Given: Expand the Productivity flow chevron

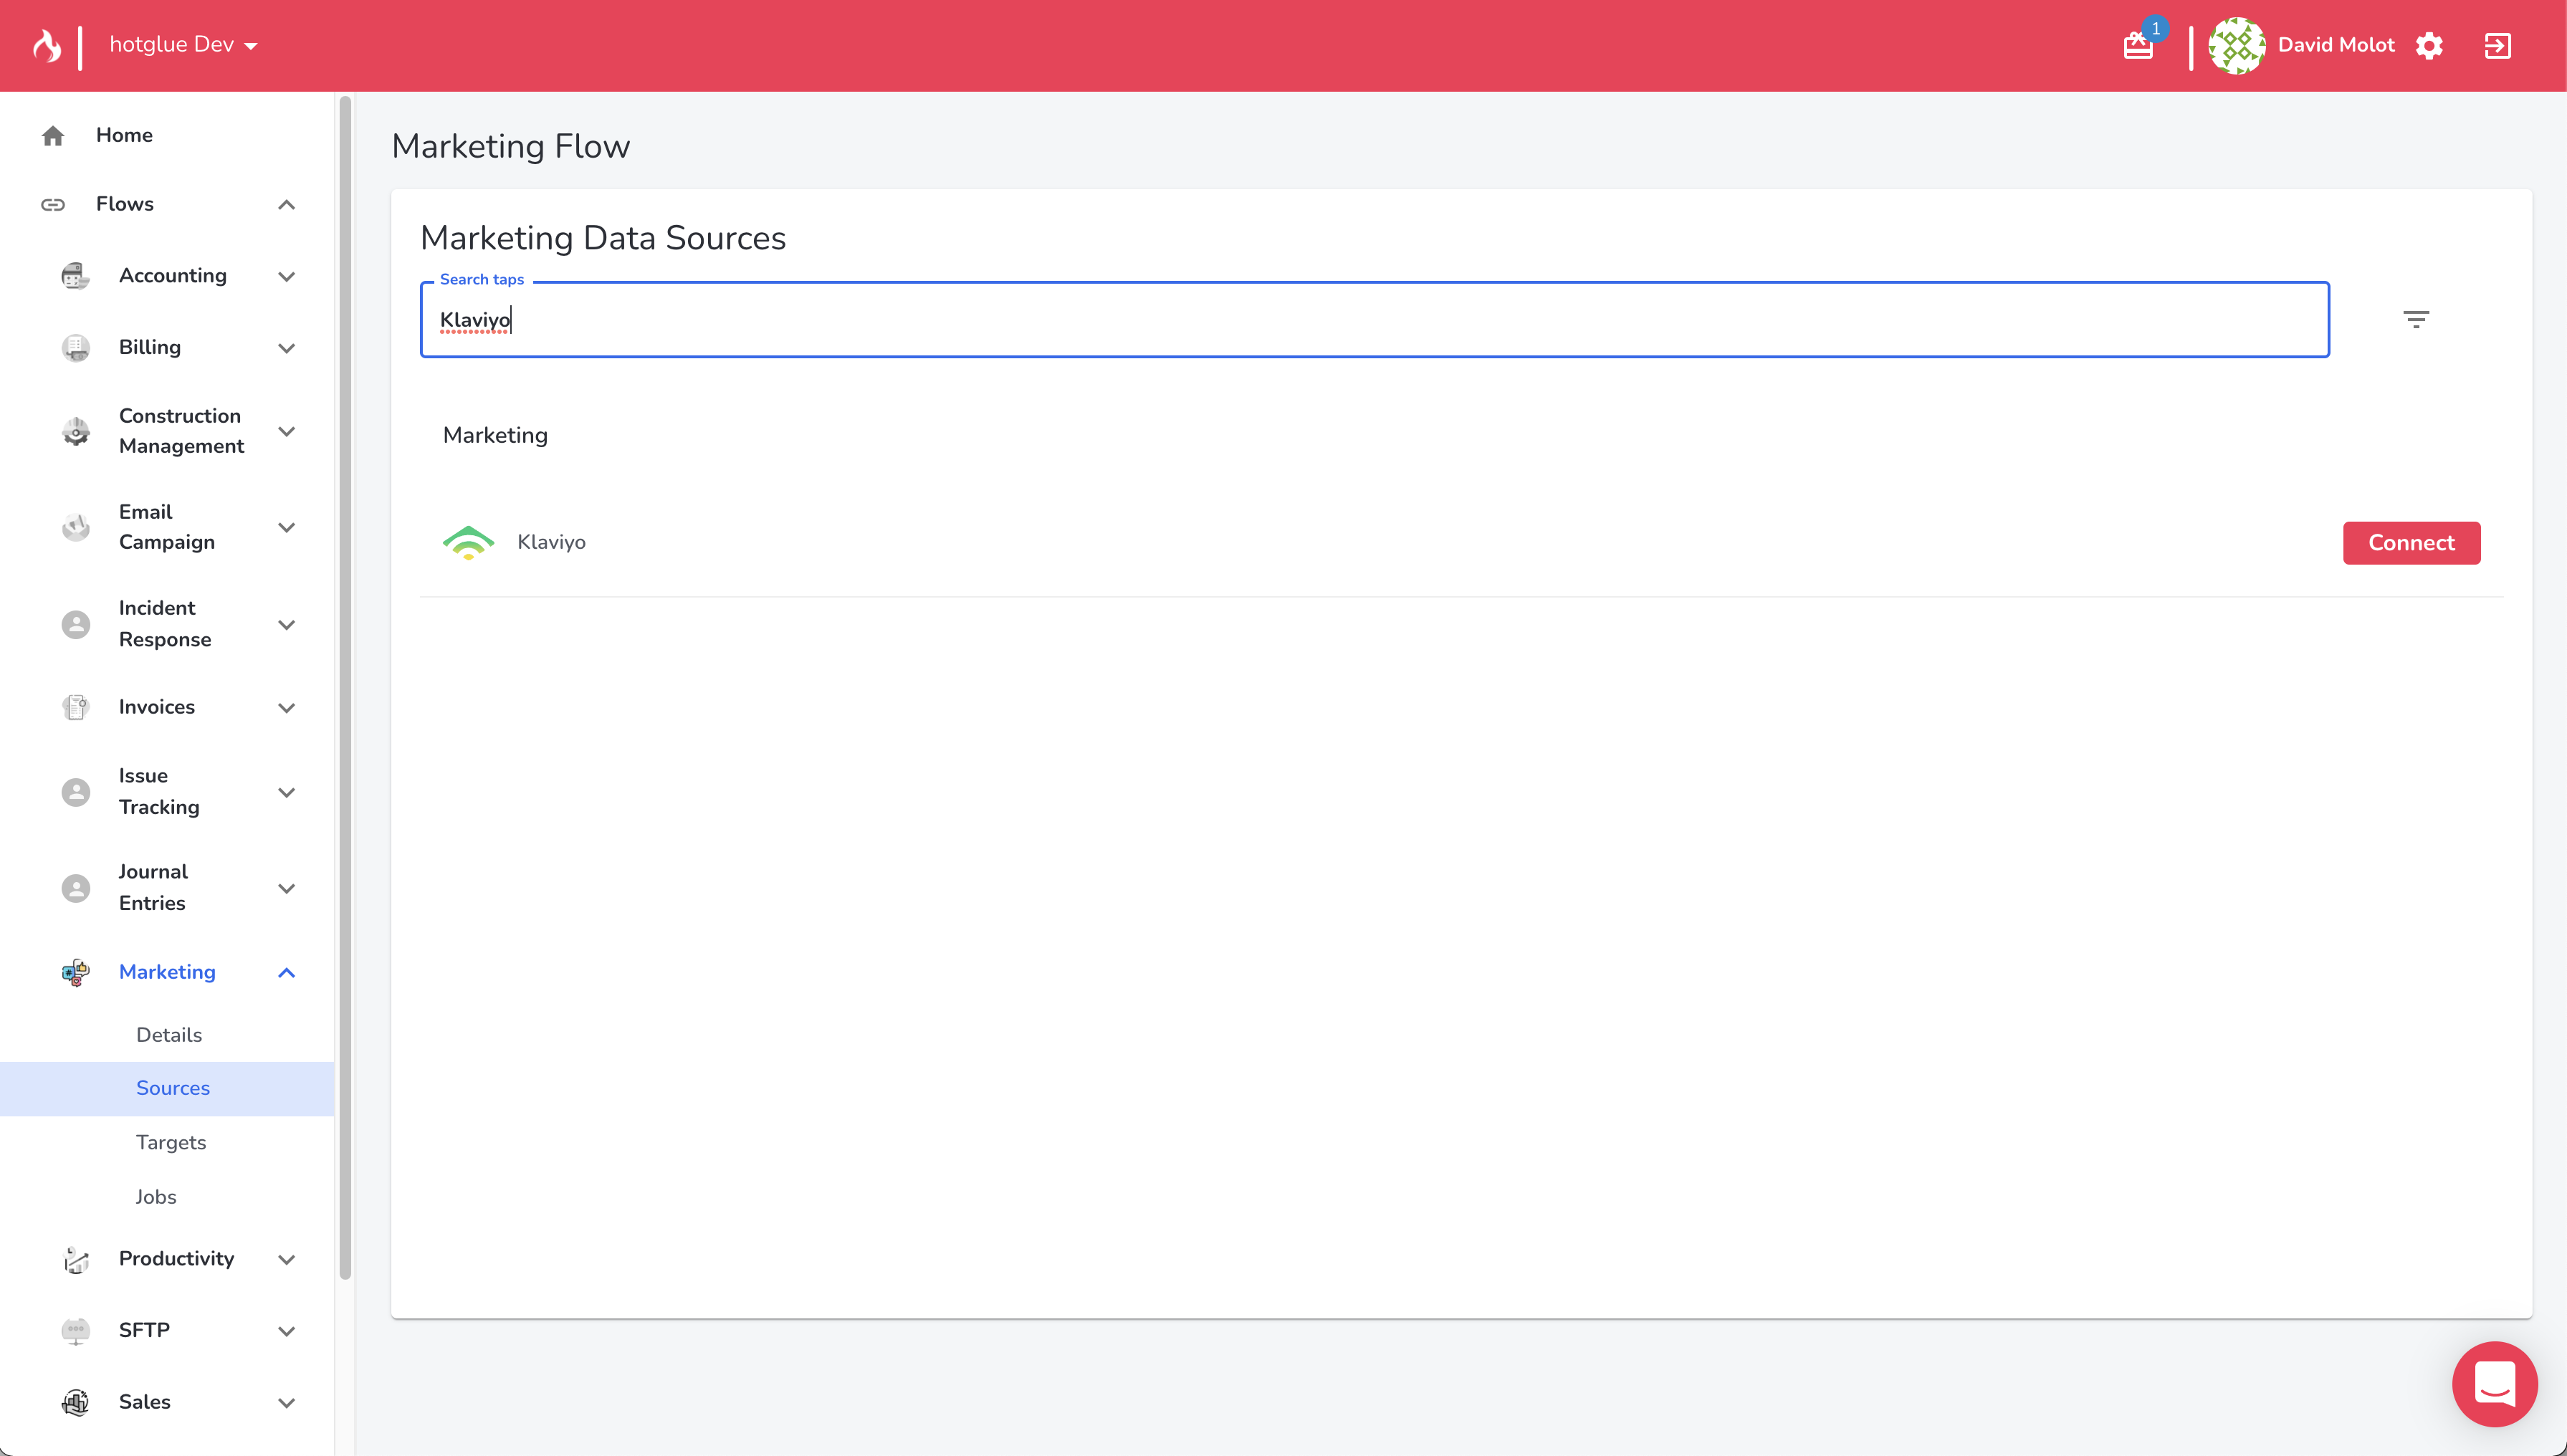Looking at the screenshot, I should click(286, 1259).
